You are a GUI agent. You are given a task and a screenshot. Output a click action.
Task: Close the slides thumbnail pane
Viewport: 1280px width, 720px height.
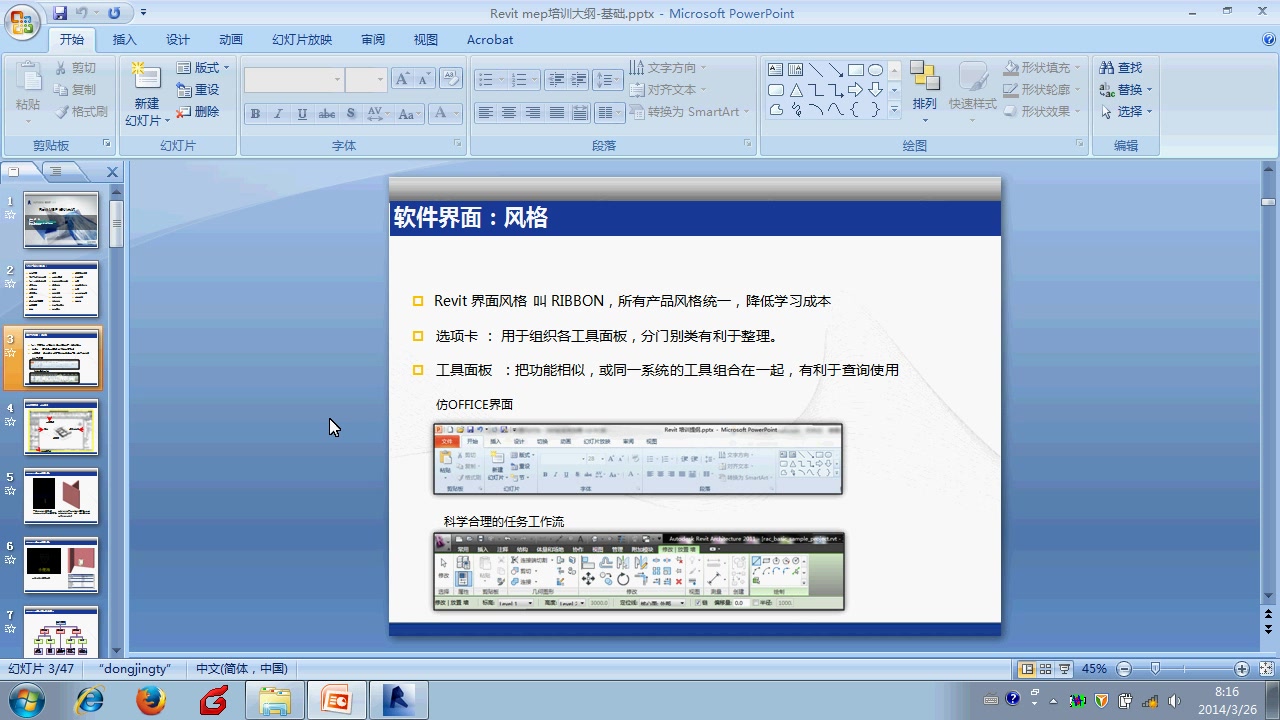(x=112, y=172)
